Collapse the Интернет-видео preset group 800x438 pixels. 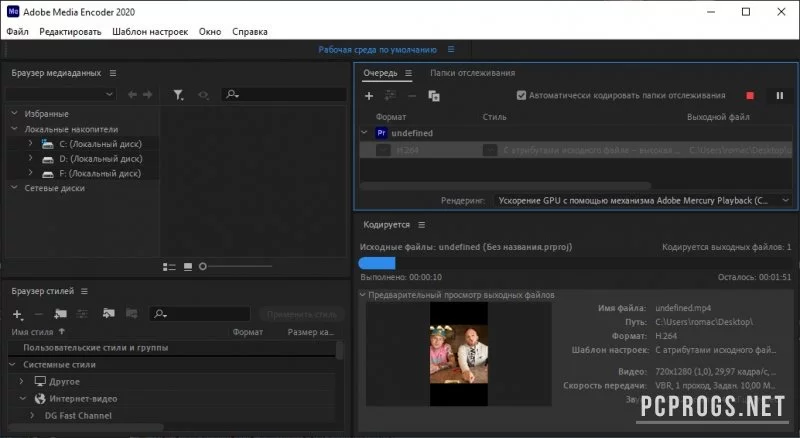point(22,398)
